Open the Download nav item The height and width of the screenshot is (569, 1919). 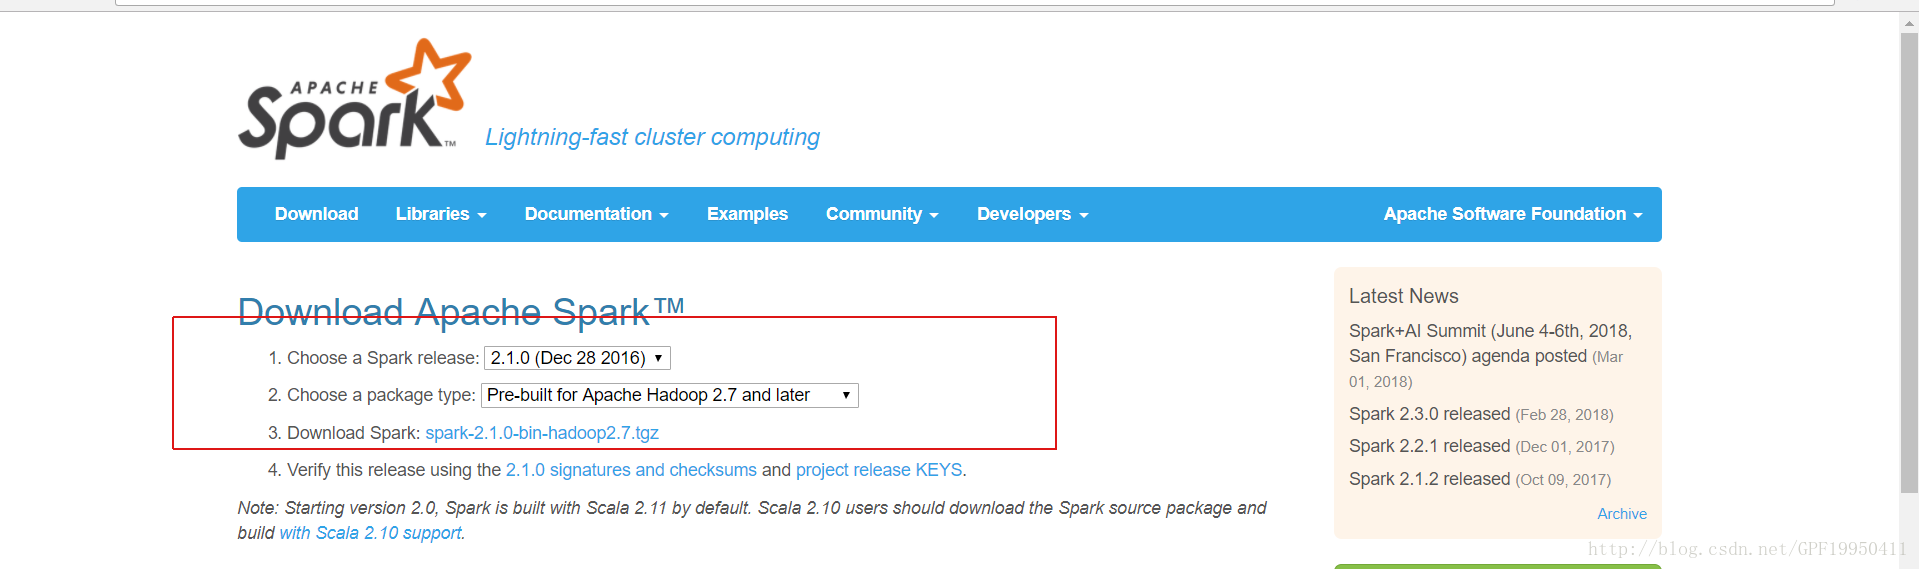[x=316, y=214]
